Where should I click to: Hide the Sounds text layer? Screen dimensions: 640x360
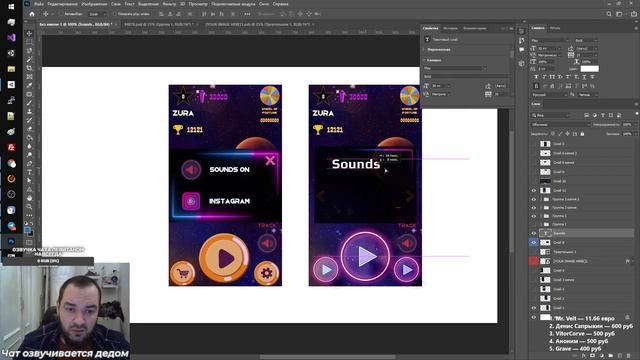pyautogui.click(x=533, y=233)
